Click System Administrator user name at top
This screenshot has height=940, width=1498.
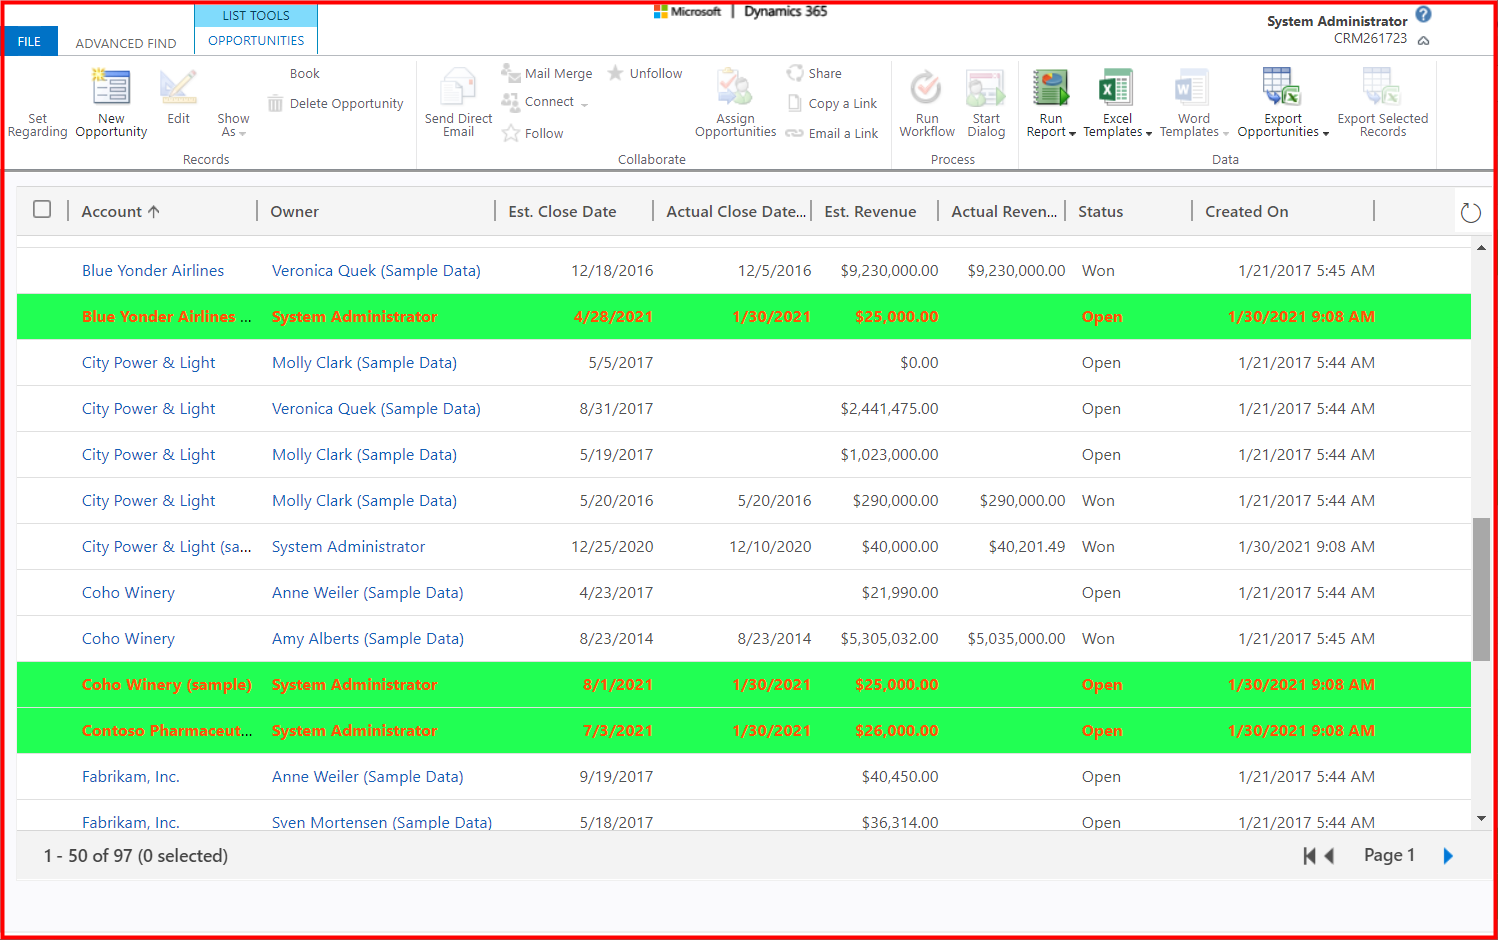point(1336,21)
